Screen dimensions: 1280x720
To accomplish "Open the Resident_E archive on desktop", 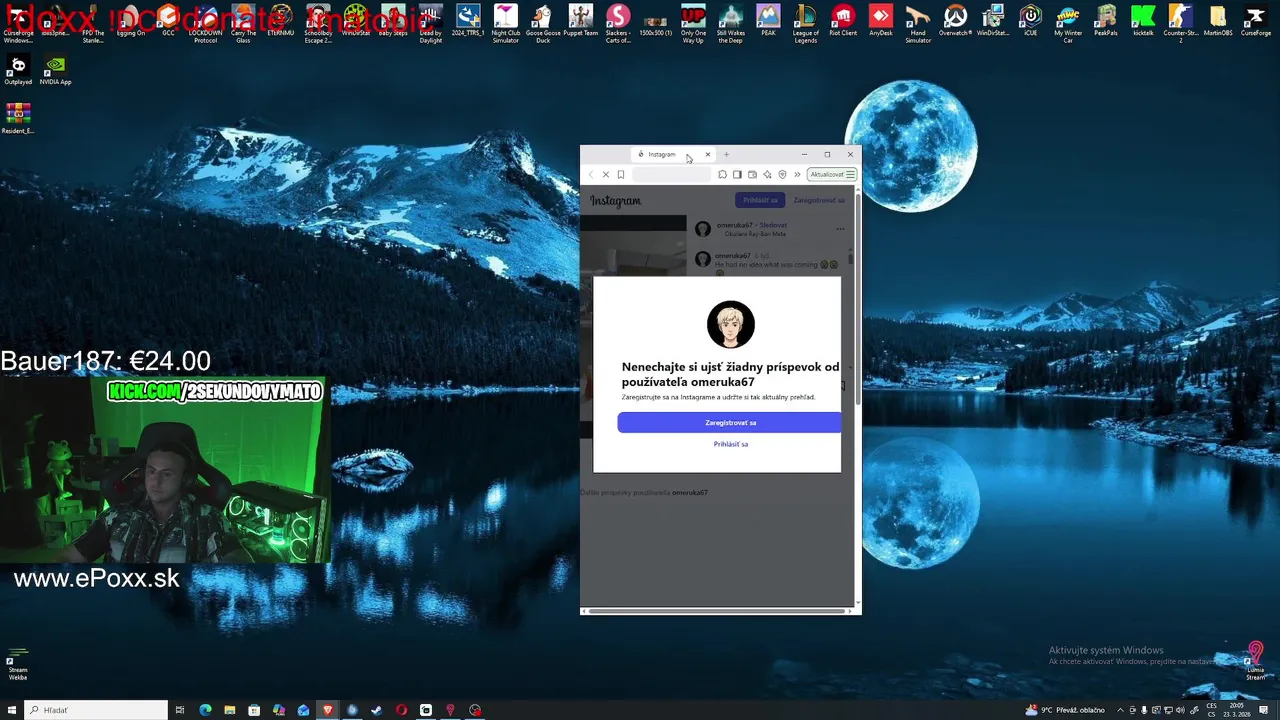I will tap(18, 119).
